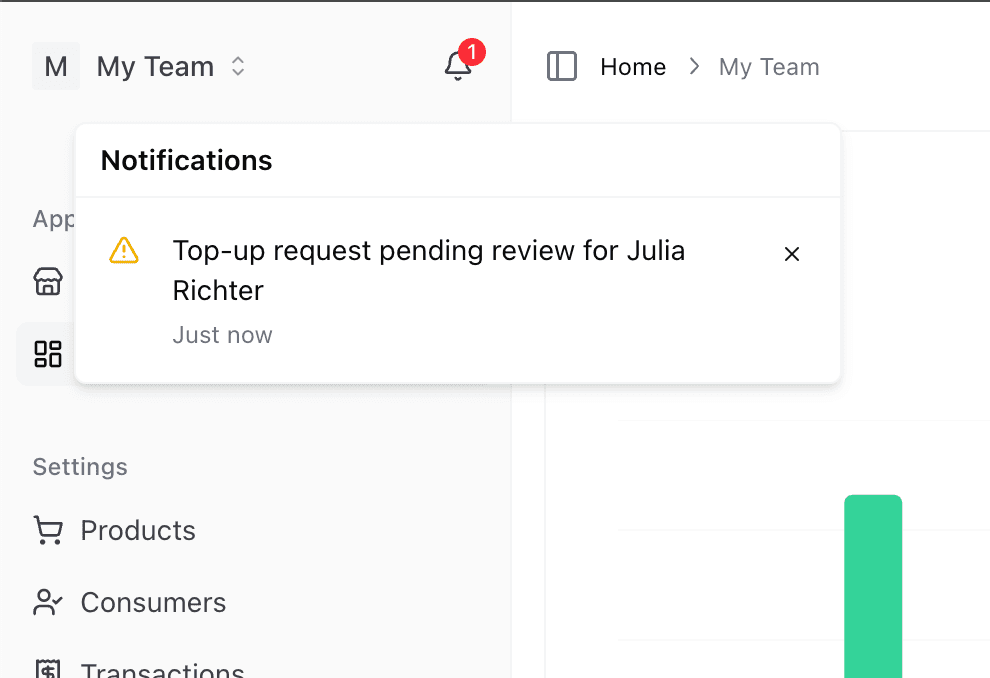This screenshot has height=678, width=990.
Task: Click the red unread notification badge
Action: point(472,51)
